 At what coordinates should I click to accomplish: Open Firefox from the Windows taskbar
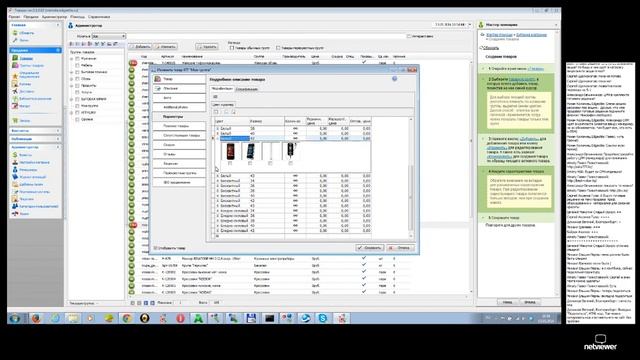tap(36, 318)
